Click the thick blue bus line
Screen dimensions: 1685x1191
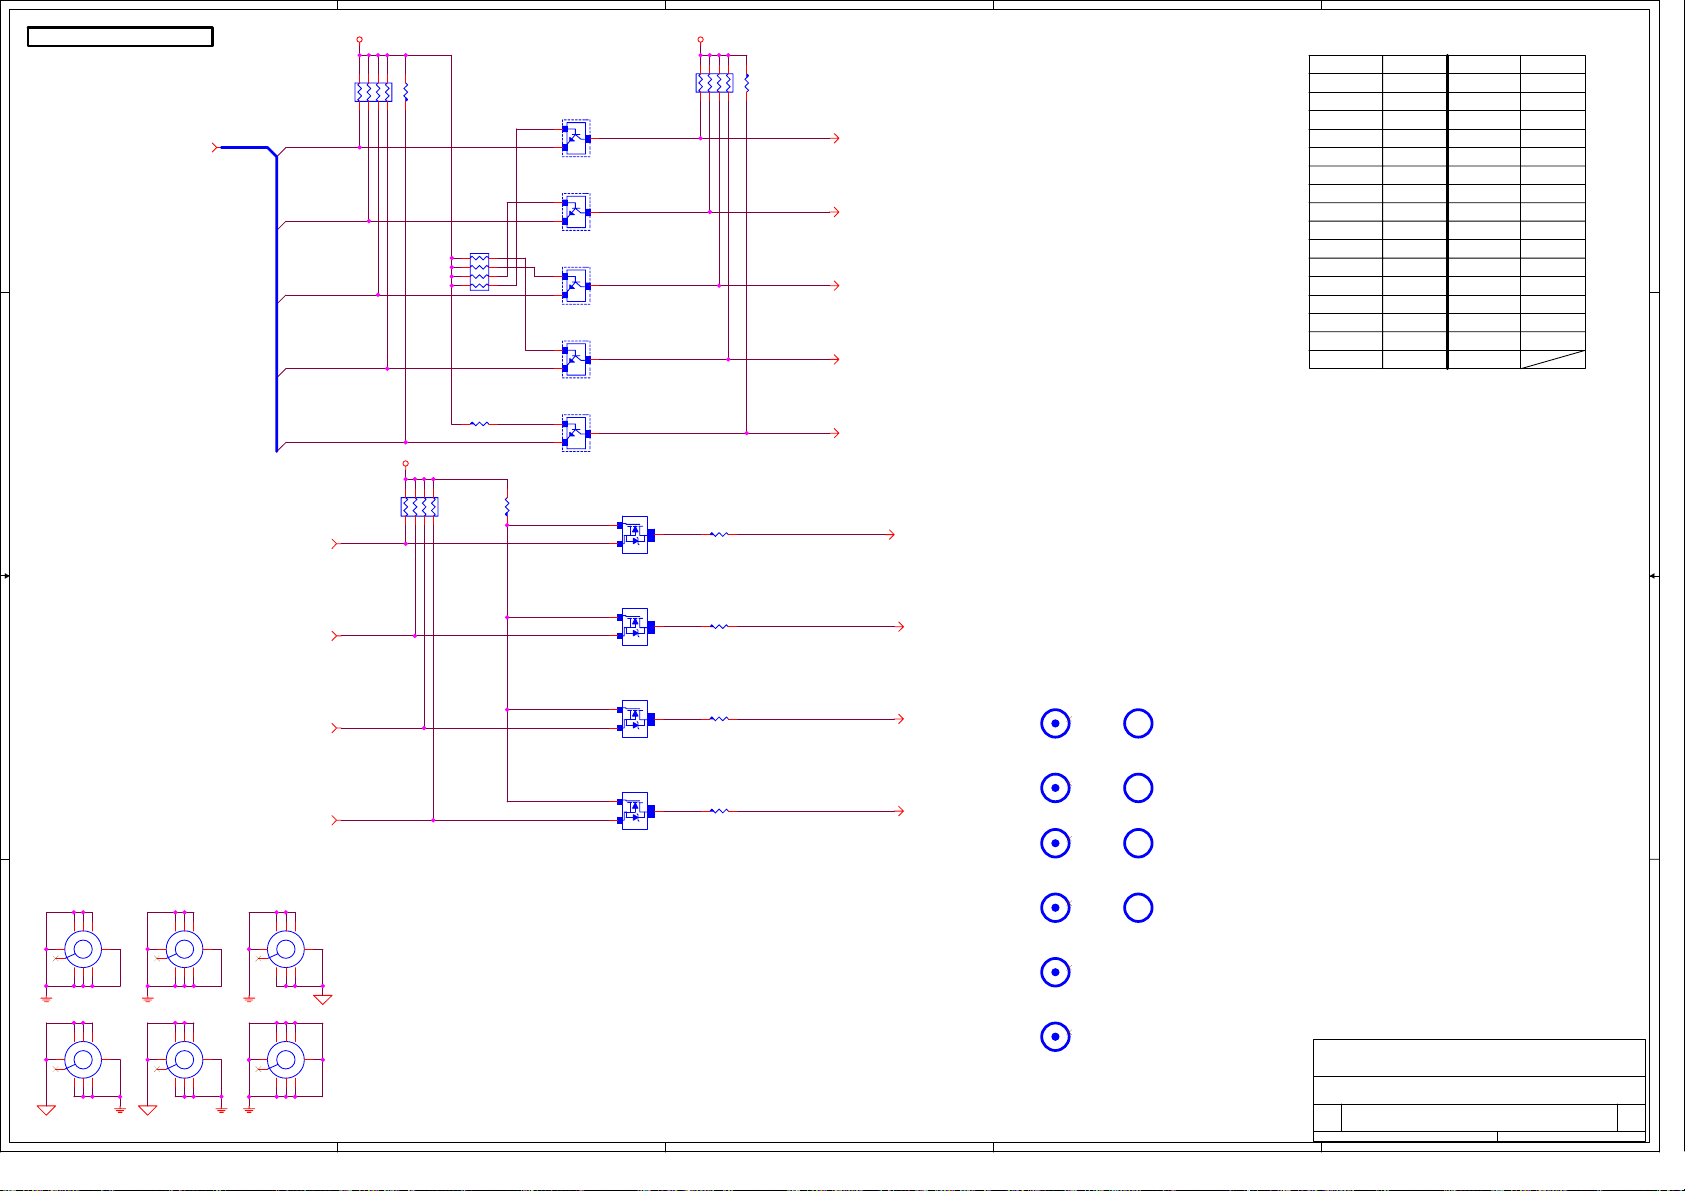tap(276, 300)
